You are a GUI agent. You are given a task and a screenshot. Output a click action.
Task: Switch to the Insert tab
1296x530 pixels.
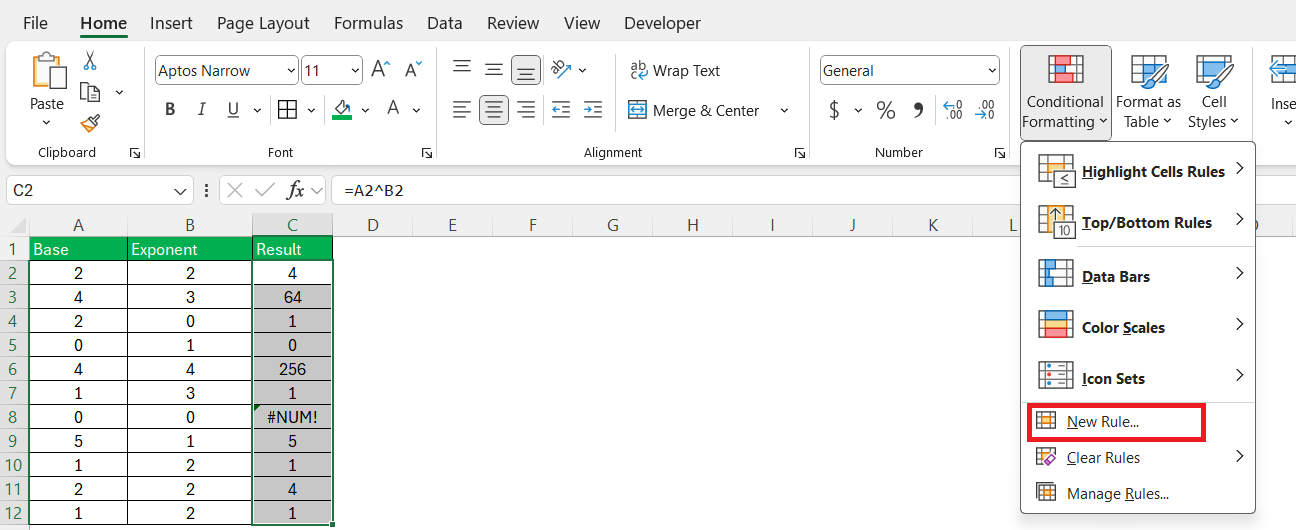(171, 23)
